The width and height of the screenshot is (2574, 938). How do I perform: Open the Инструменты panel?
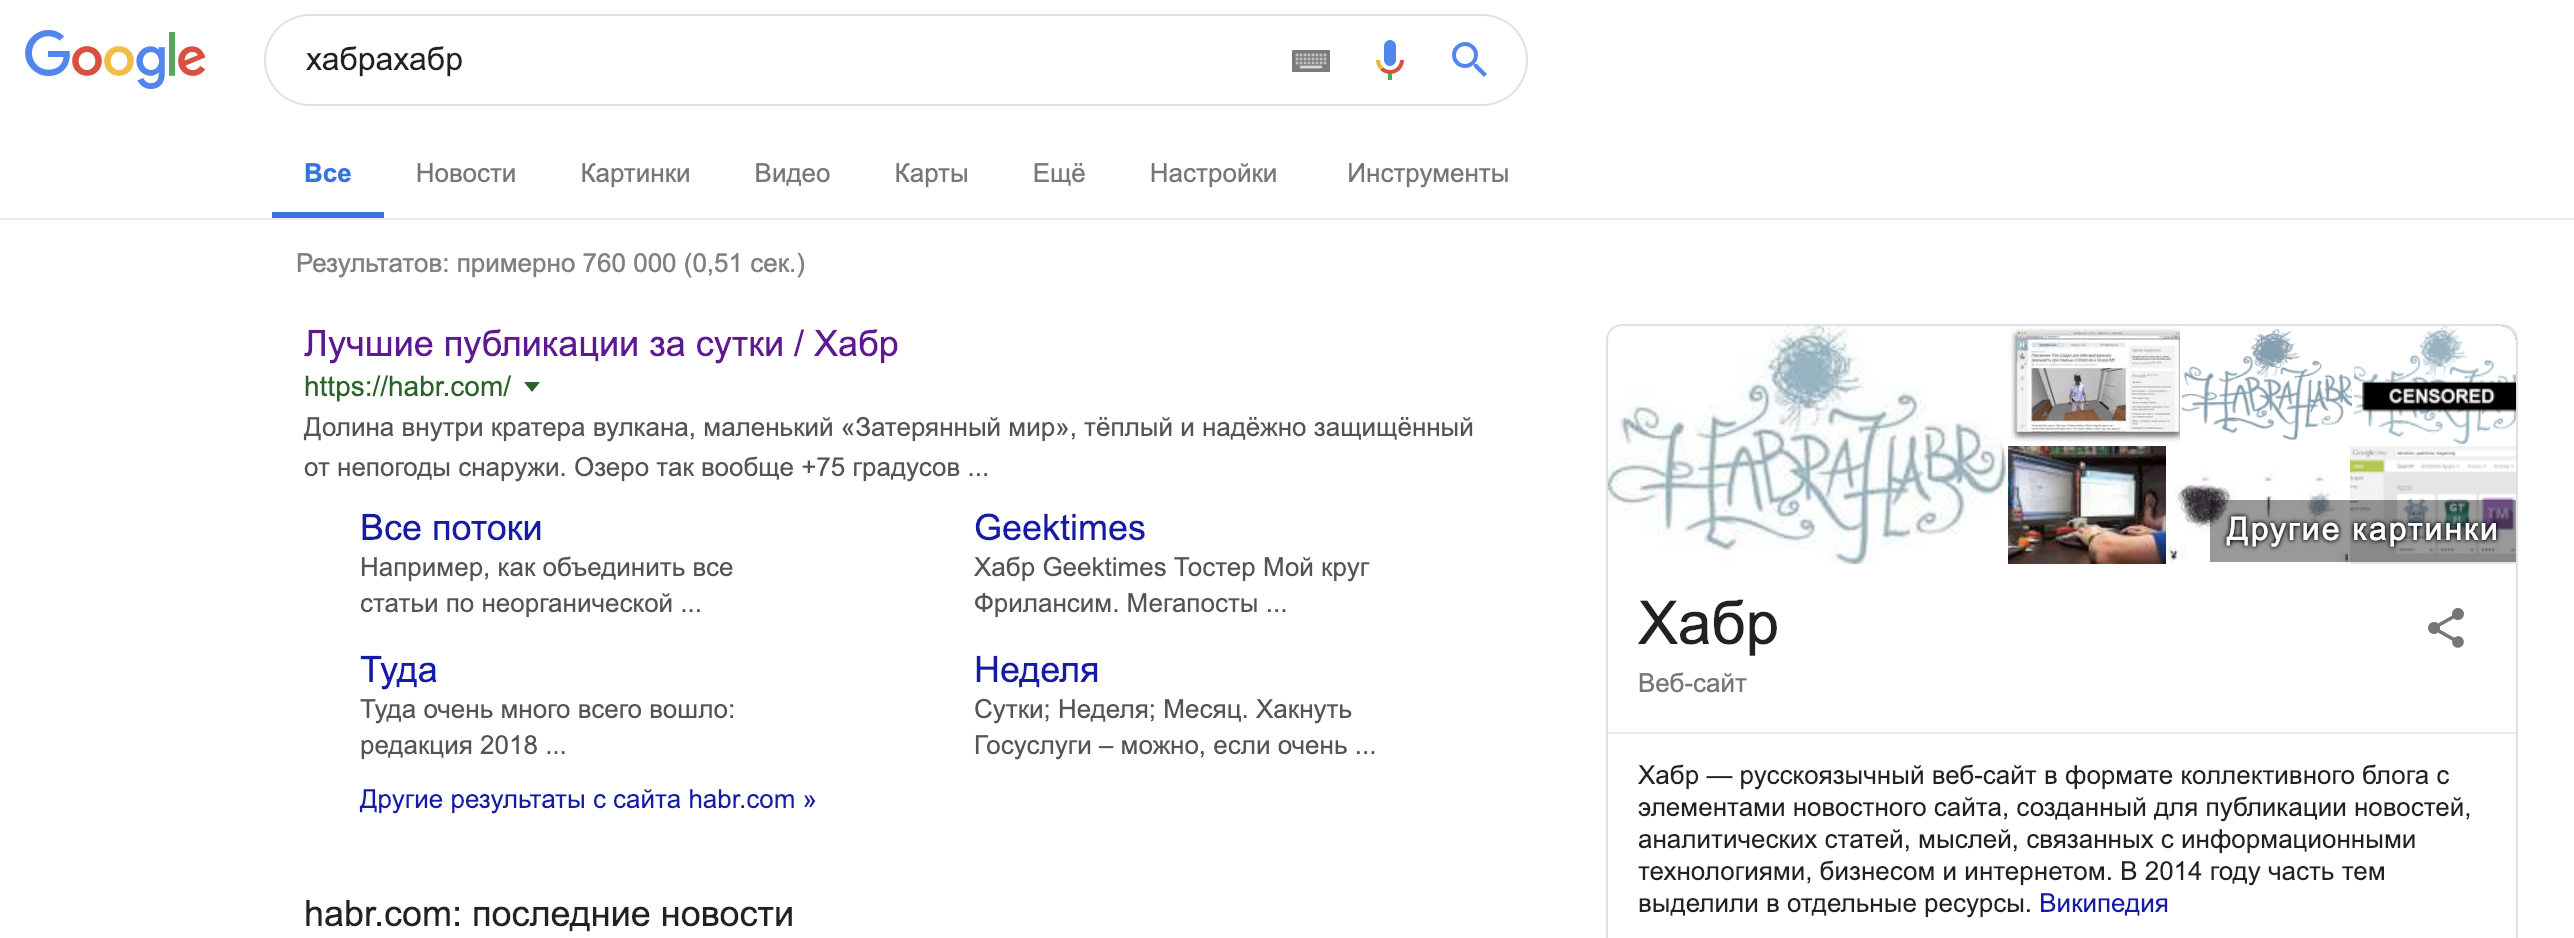(1427, 173)
